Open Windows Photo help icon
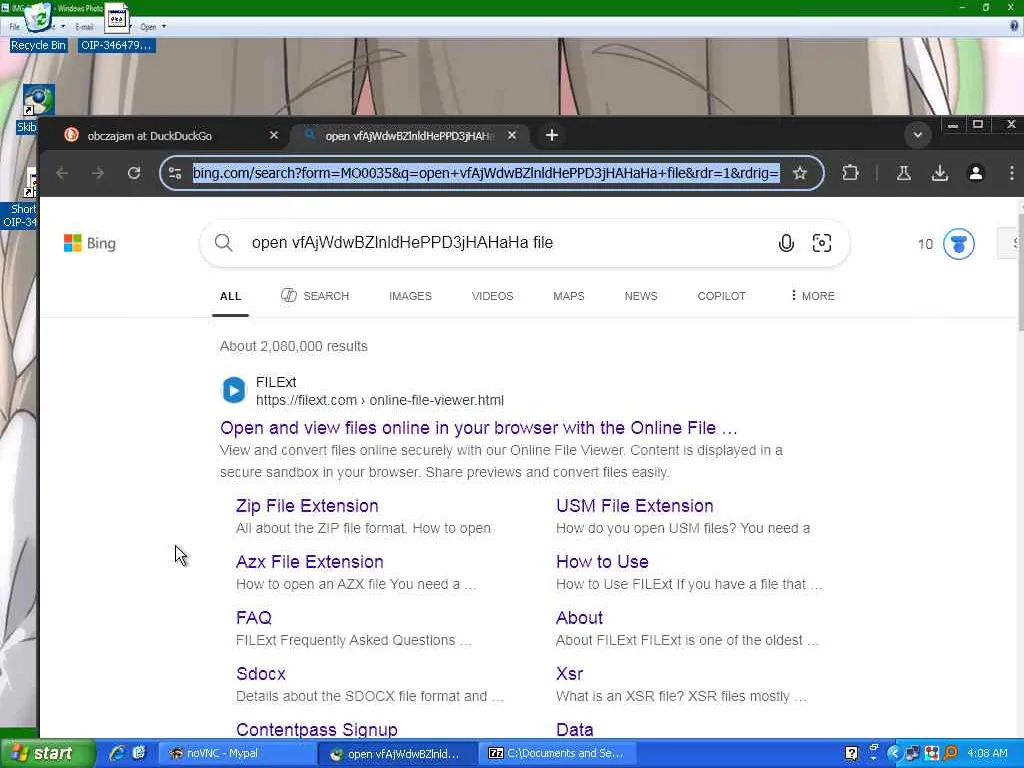The image size is (1024, 768). click(1014, 26)
